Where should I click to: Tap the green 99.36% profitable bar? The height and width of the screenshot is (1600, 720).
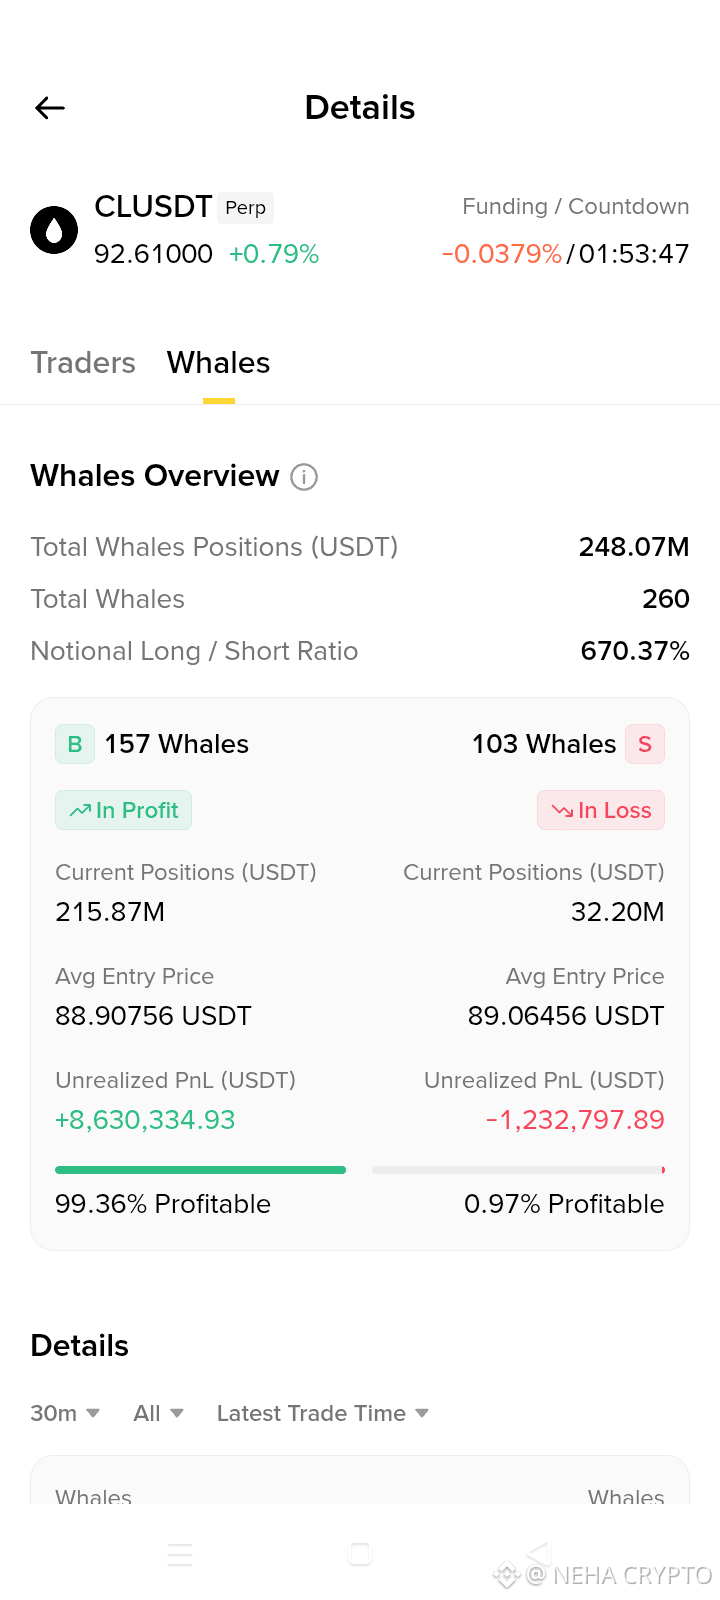point(200,1169)
